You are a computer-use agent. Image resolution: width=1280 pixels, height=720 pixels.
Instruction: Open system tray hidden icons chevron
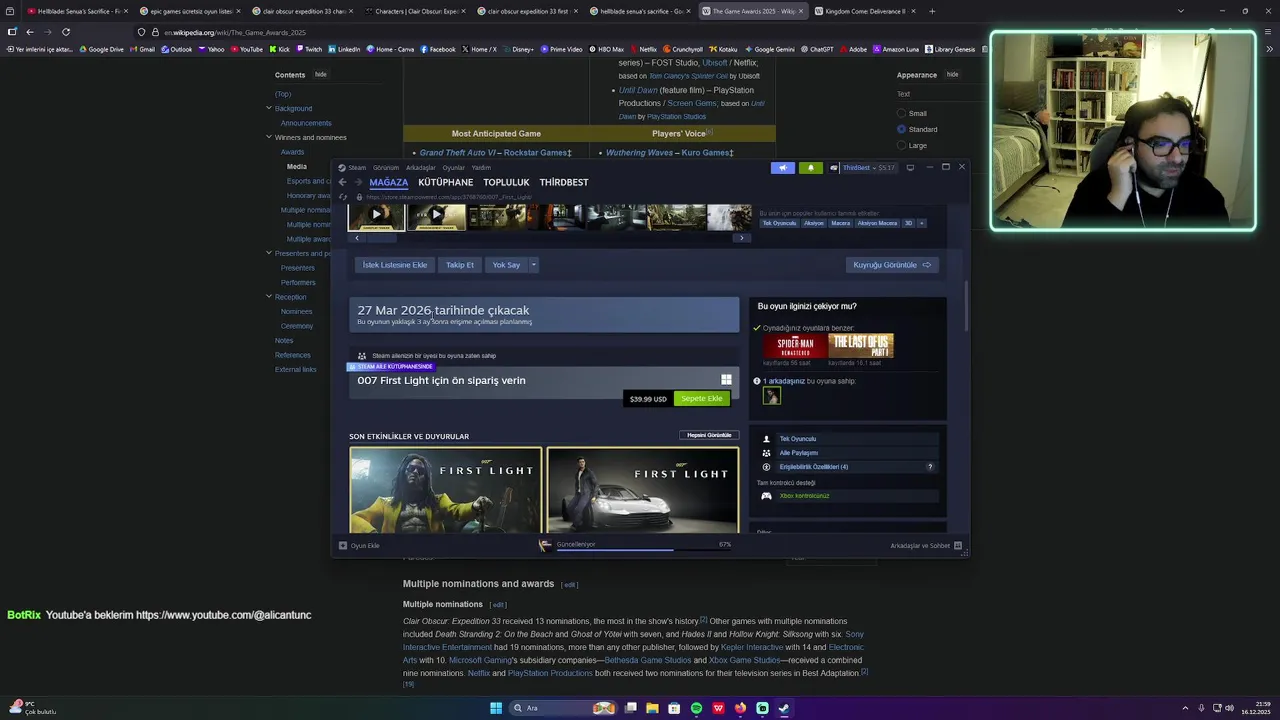(x=1186, y=708)
